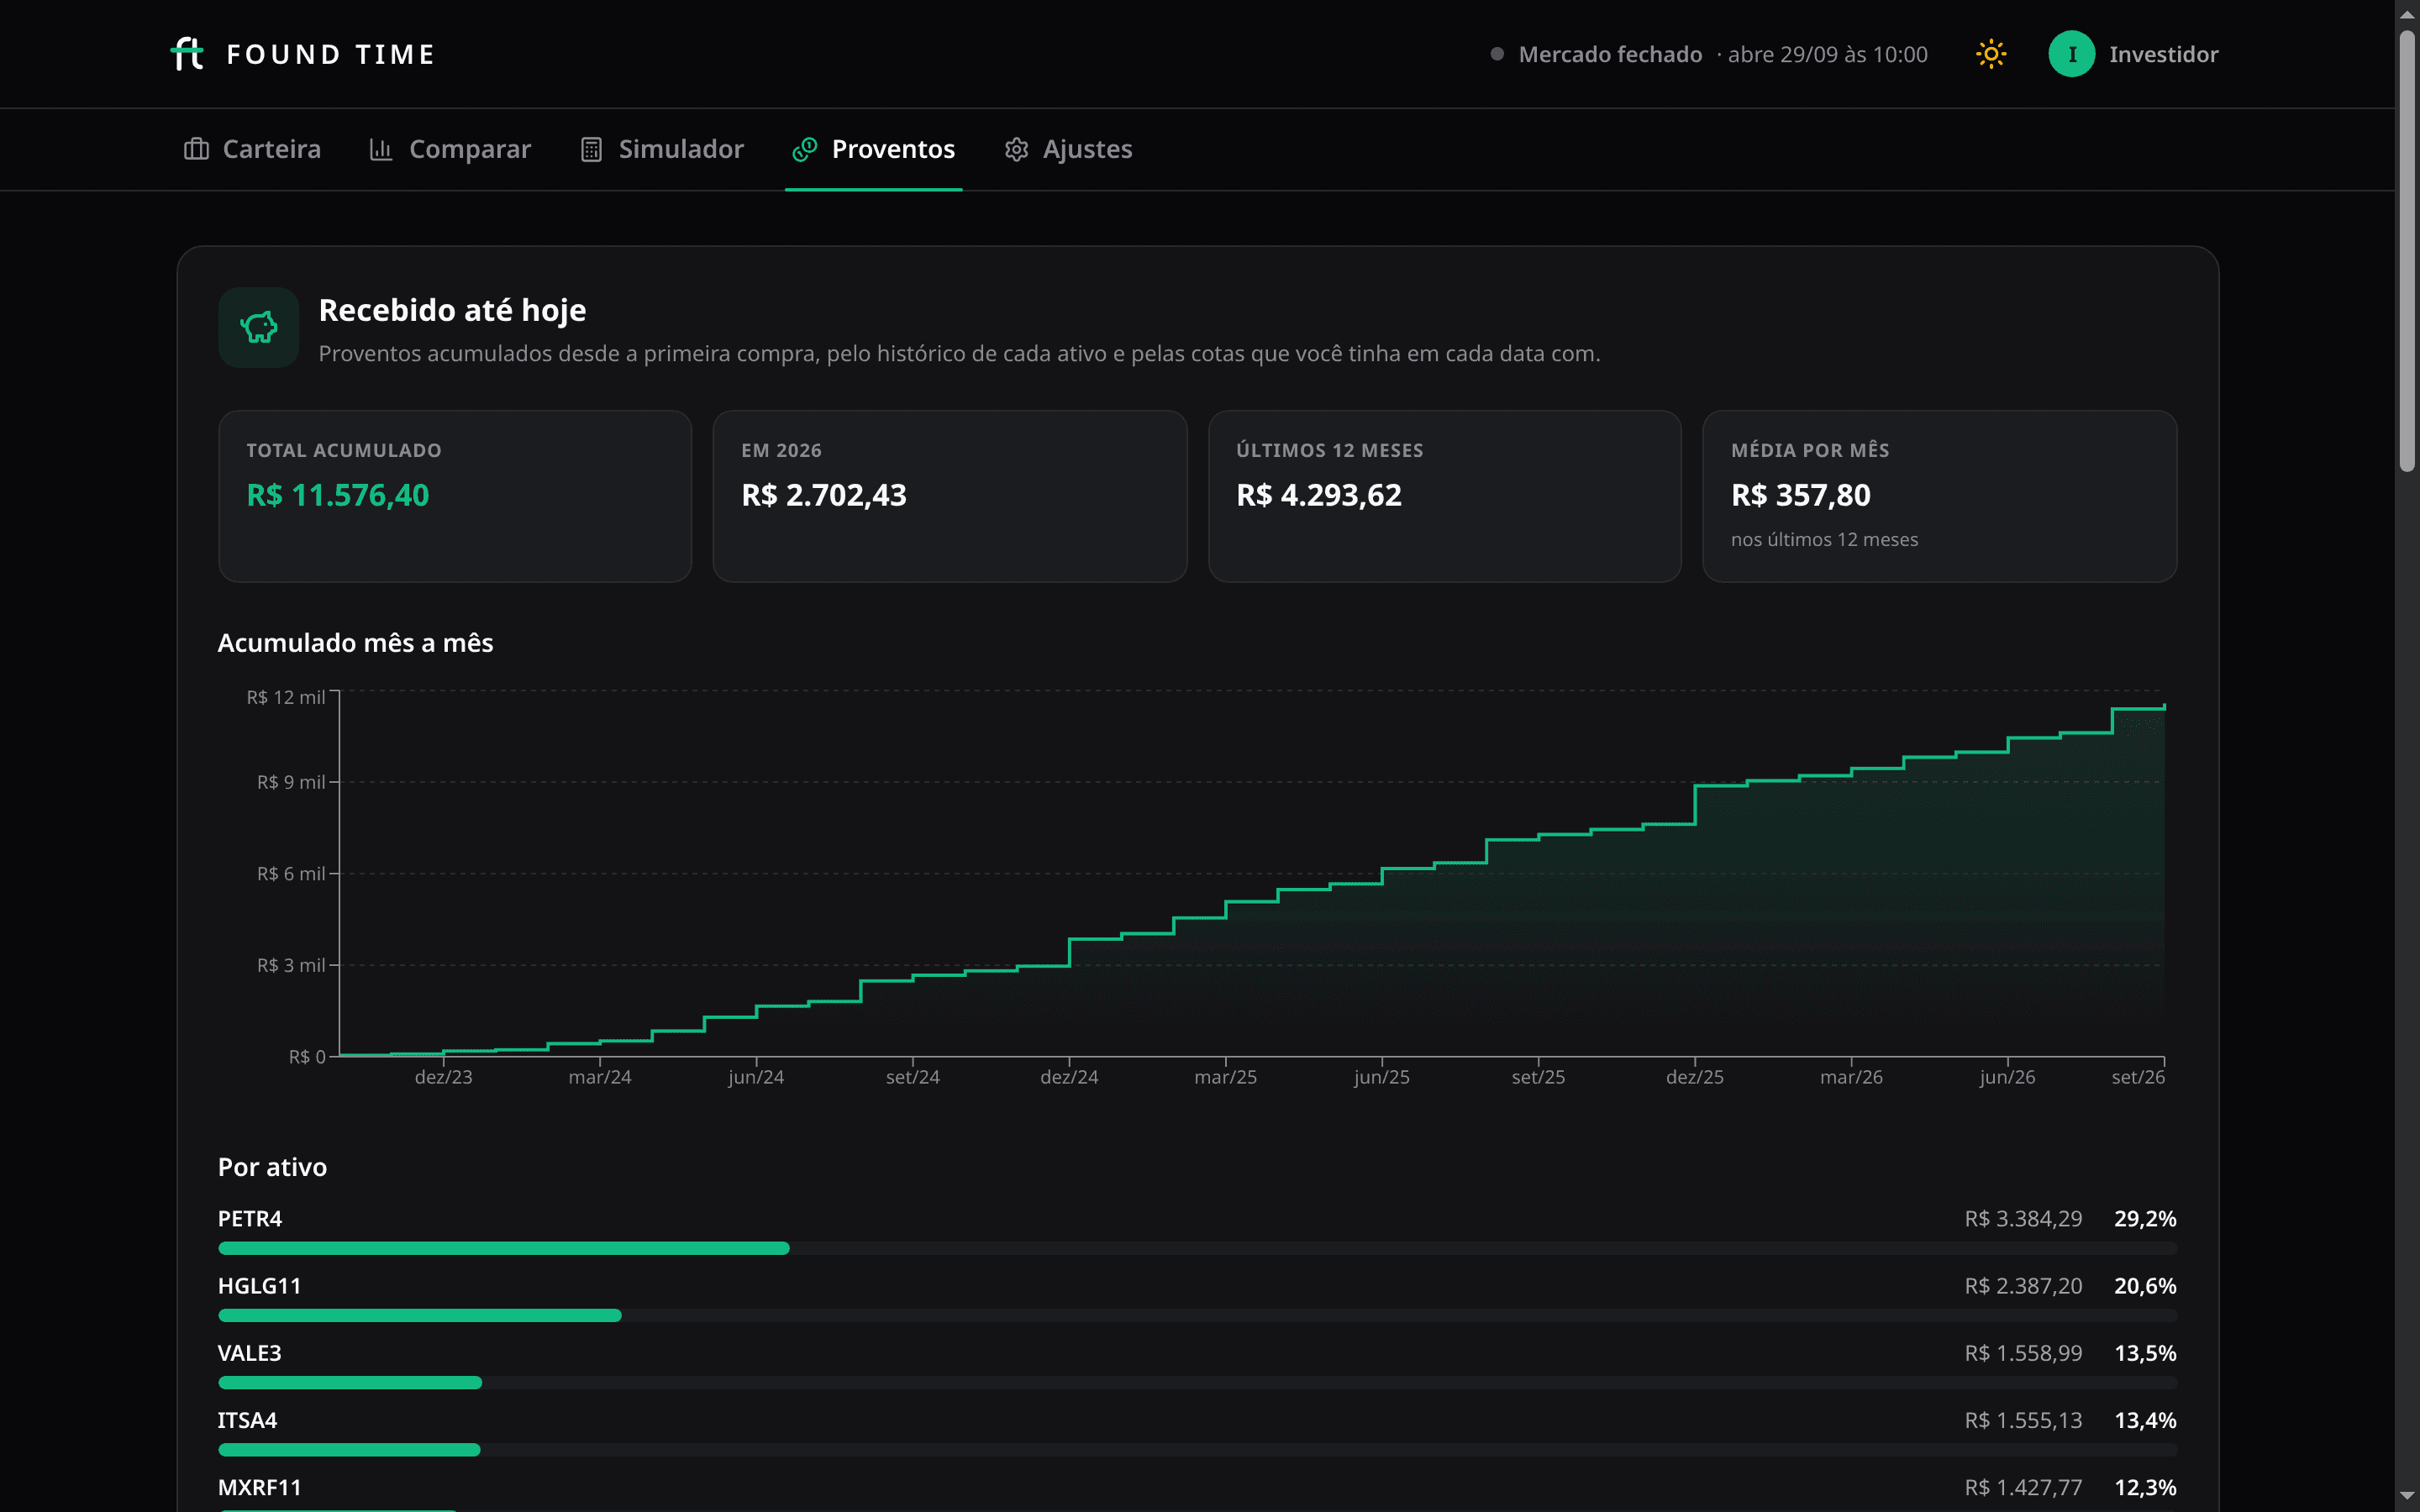Click the Proventos coins icon
The height and width of the screenshot is (1512, 2420).
pyautogui.click(x=805, y=149)
